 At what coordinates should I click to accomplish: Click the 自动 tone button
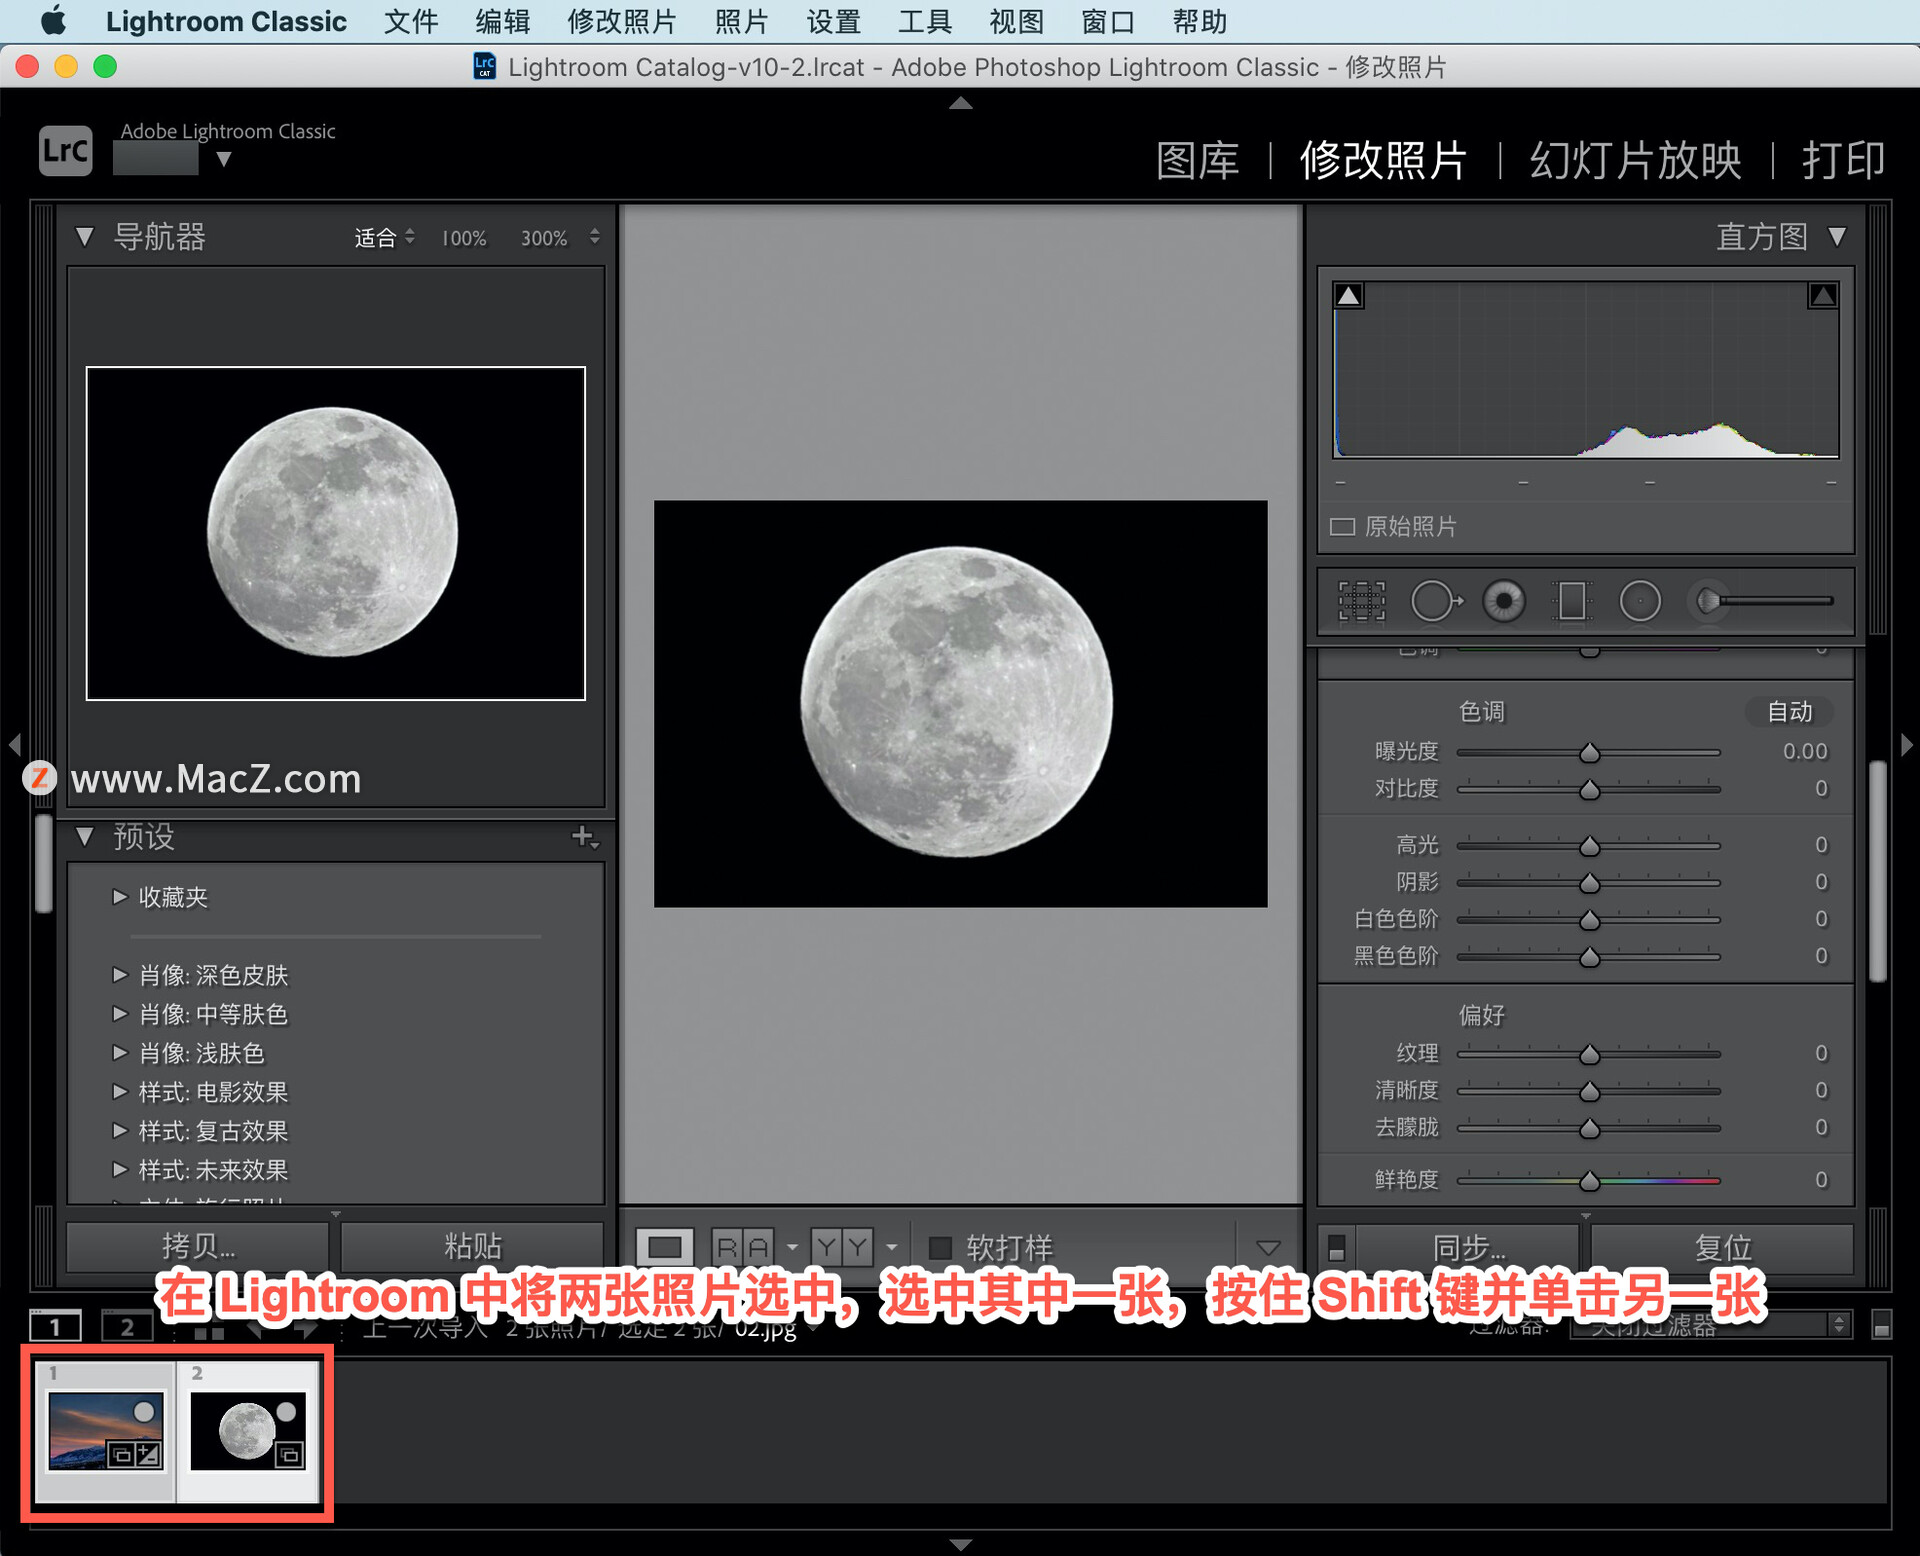(x=1789, y=712)
